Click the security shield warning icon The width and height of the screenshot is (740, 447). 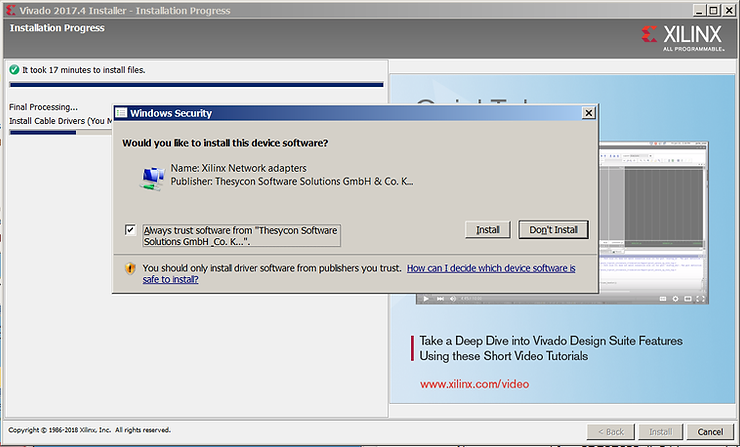(x=130, y=268)
